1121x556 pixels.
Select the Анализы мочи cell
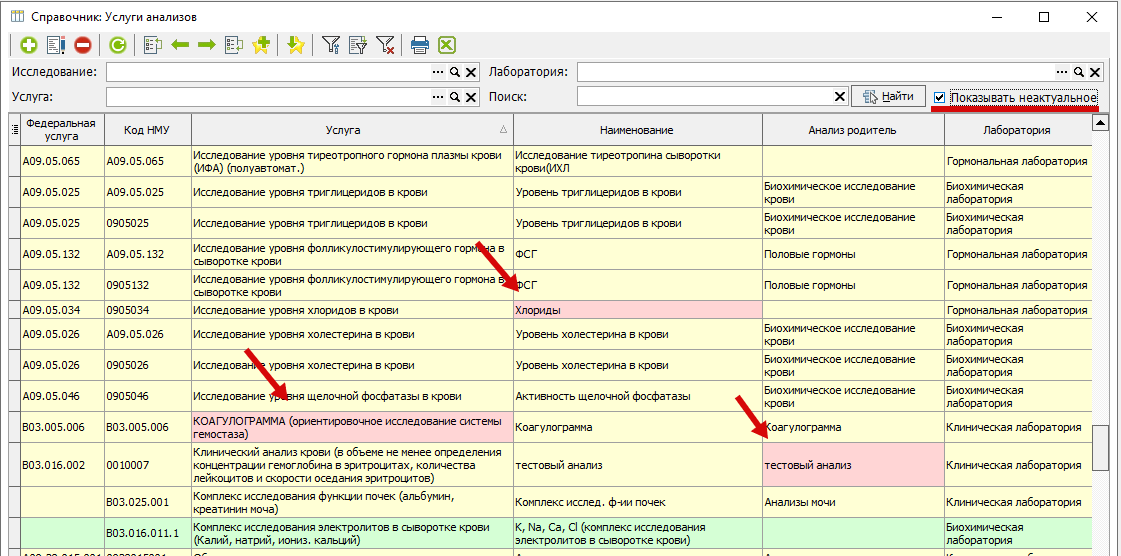point(853,502)
